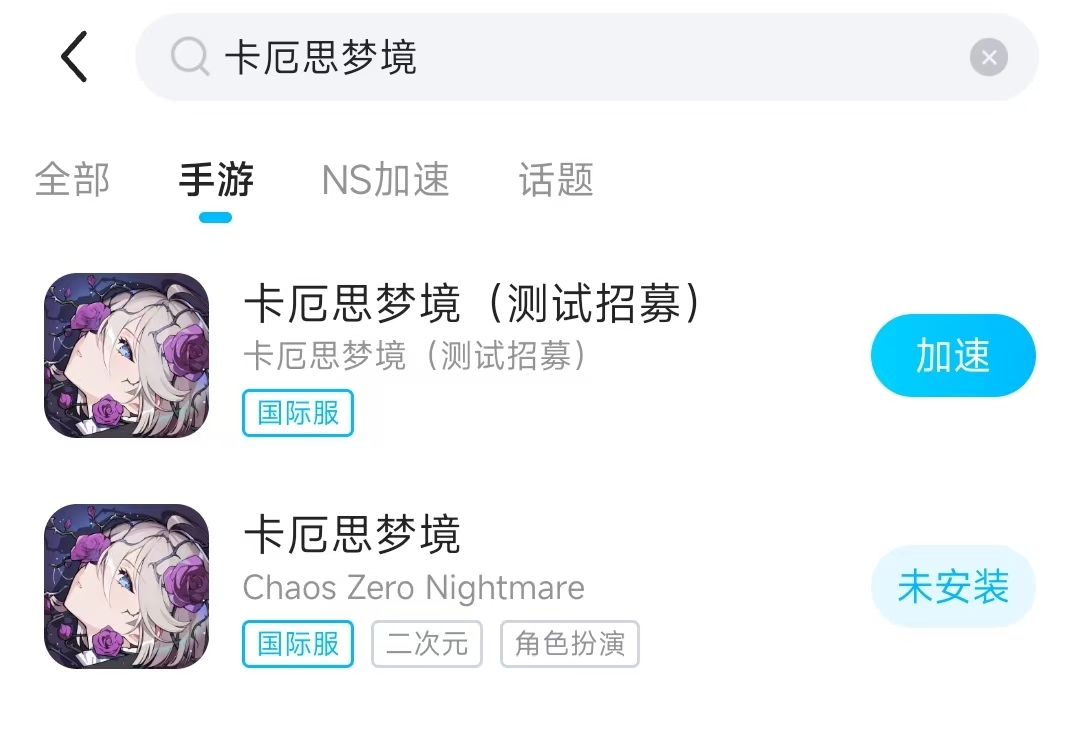The height and width of the screenshot is (740, 1080).
Task: Select the 手游 tab
Action: tap(216, 181)
